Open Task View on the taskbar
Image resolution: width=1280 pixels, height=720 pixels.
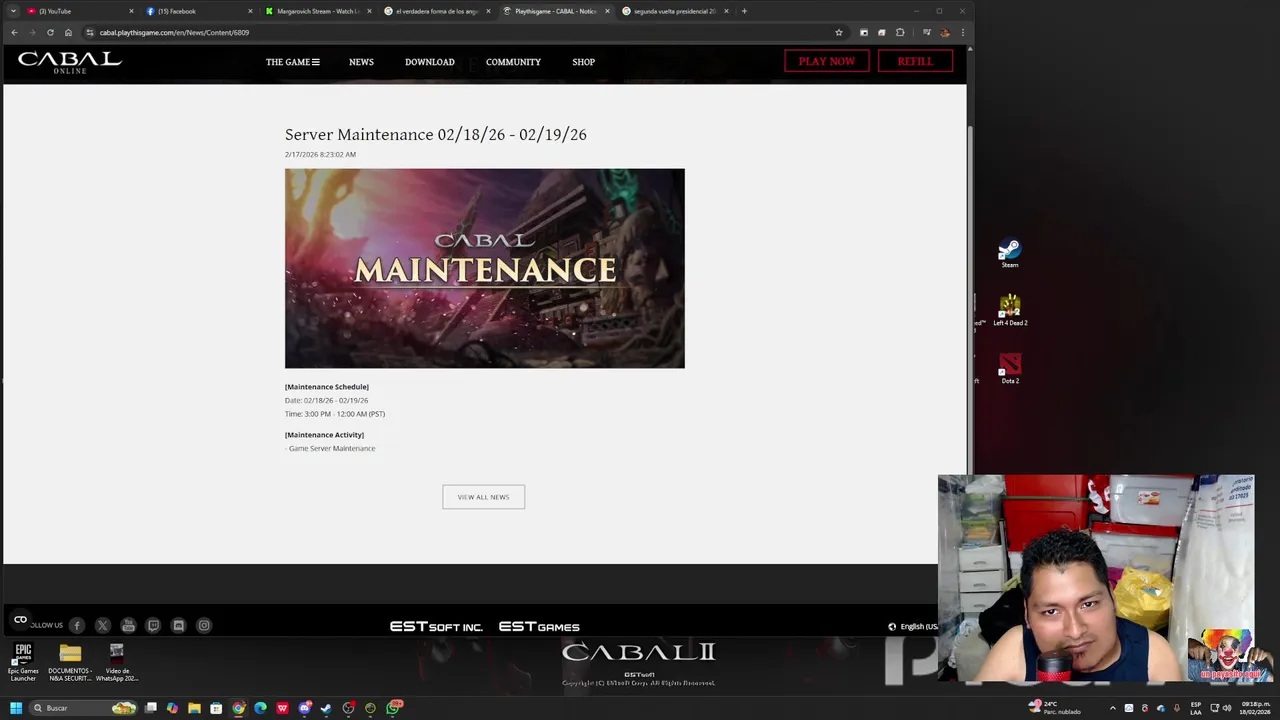click(151, 708)
